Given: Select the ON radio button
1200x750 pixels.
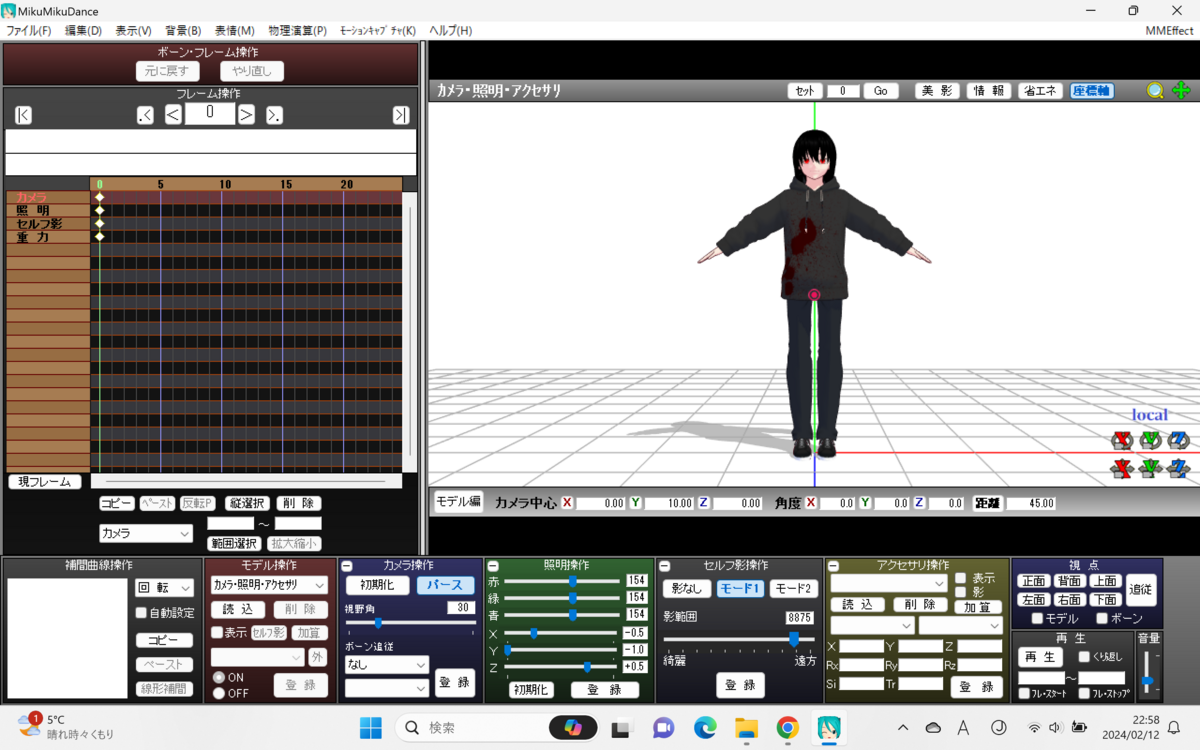Looking at the screenshot, I should (x=219, y=677).
